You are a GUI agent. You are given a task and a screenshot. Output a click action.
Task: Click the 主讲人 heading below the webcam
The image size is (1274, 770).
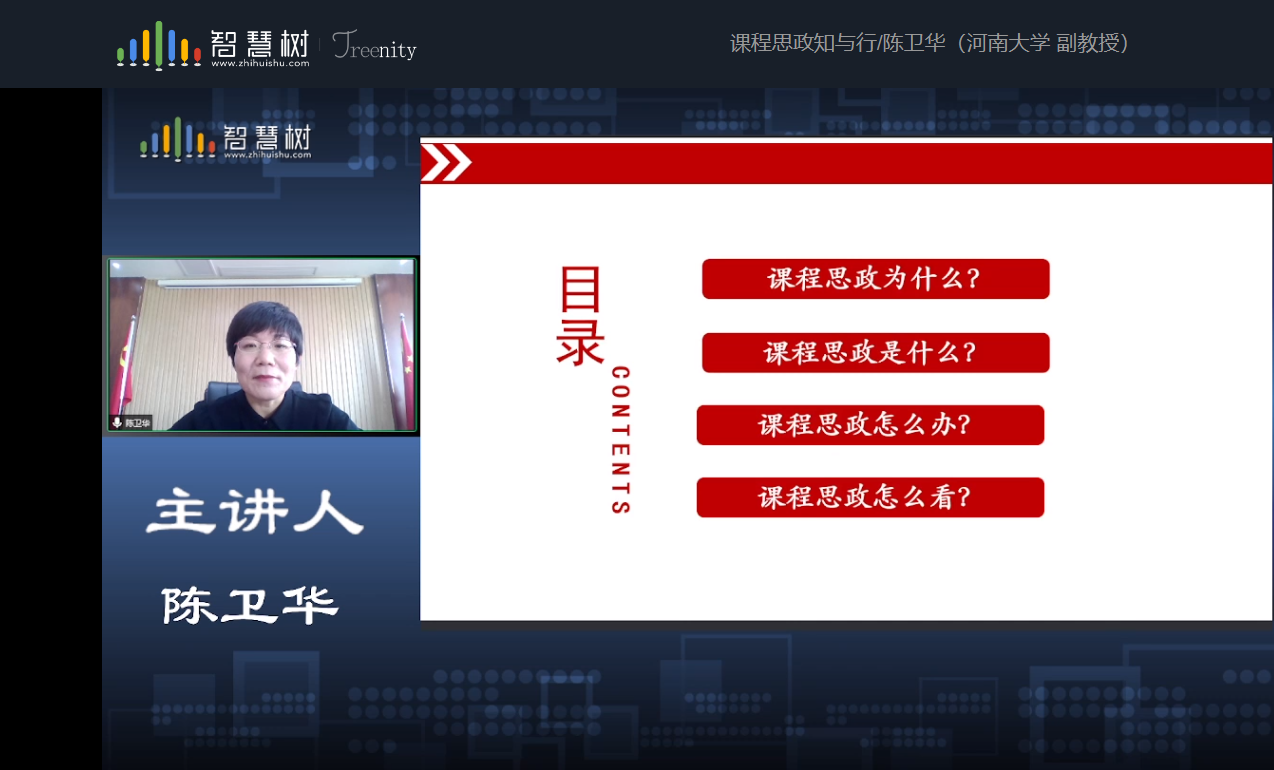pyautogui.click(x=254, y=514)
